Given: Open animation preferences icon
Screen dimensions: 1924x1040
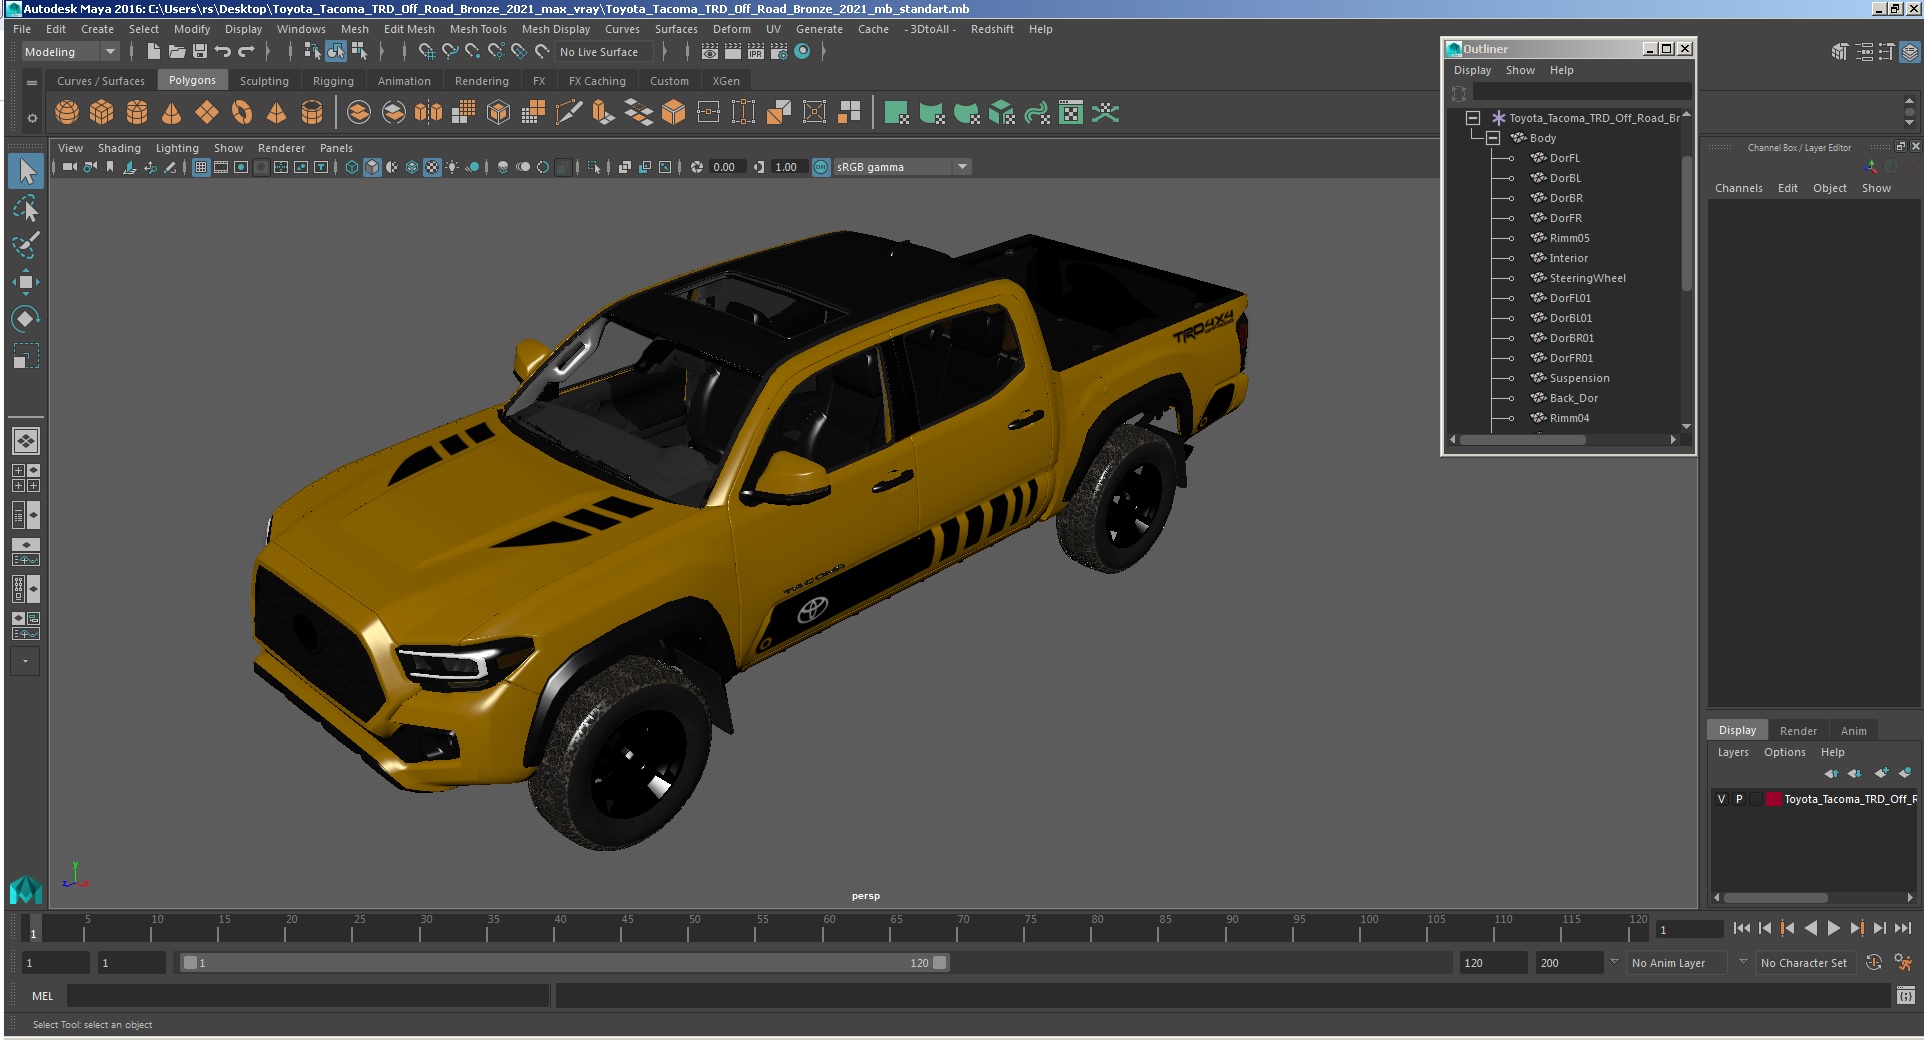Looking at the screenshot, I should coord(1903,963).
